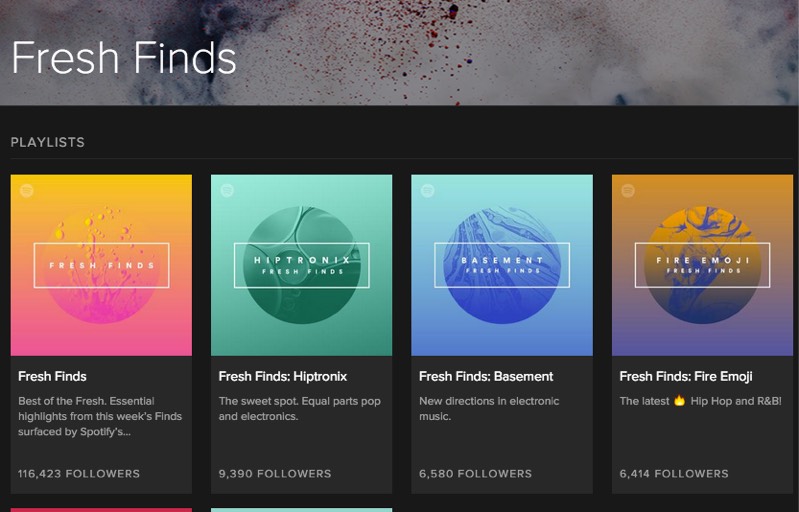Open the pink and yellow Fresh Finds cover art

pos(101,265)
